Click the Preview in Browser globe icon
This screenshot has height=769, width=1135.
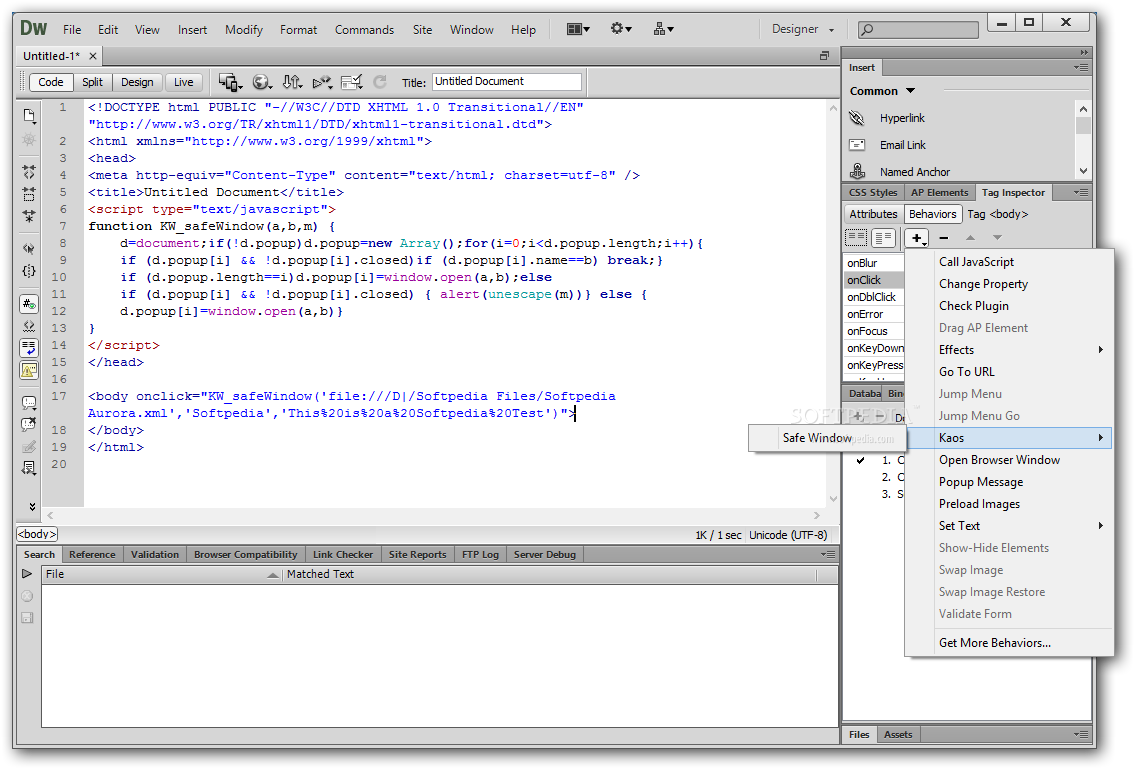pyautogui.click(x=262, y=82)
